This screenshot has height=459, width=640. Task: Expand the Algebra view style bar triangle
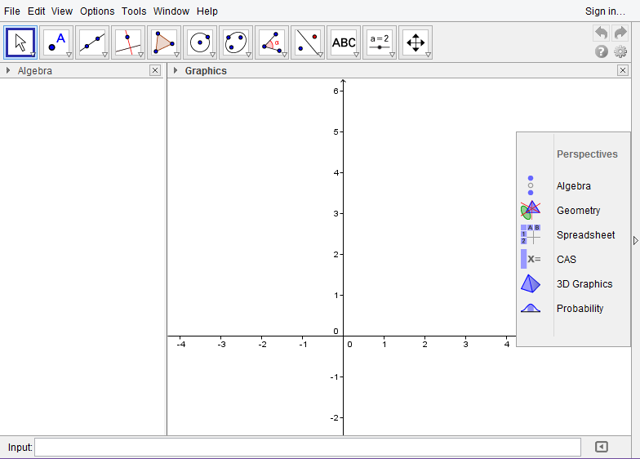8,71
